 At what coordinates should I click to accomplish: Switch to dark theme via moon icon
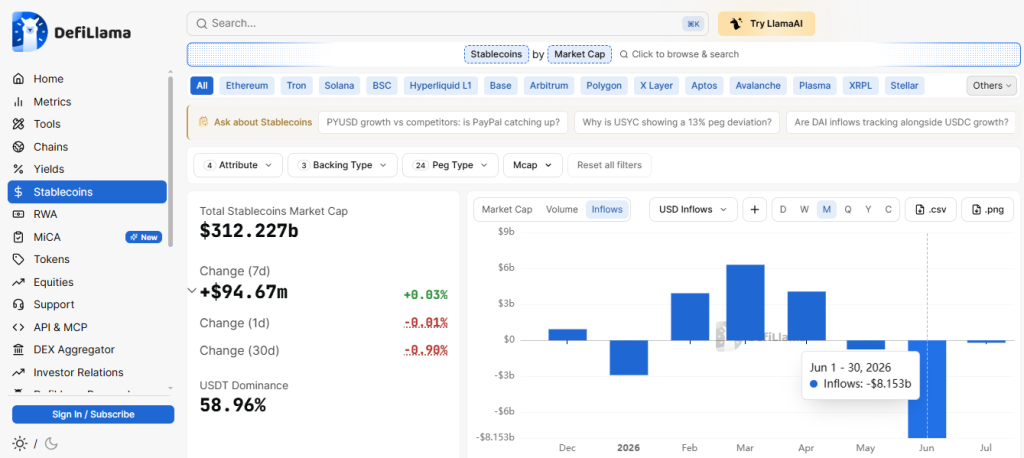point(51,444)
